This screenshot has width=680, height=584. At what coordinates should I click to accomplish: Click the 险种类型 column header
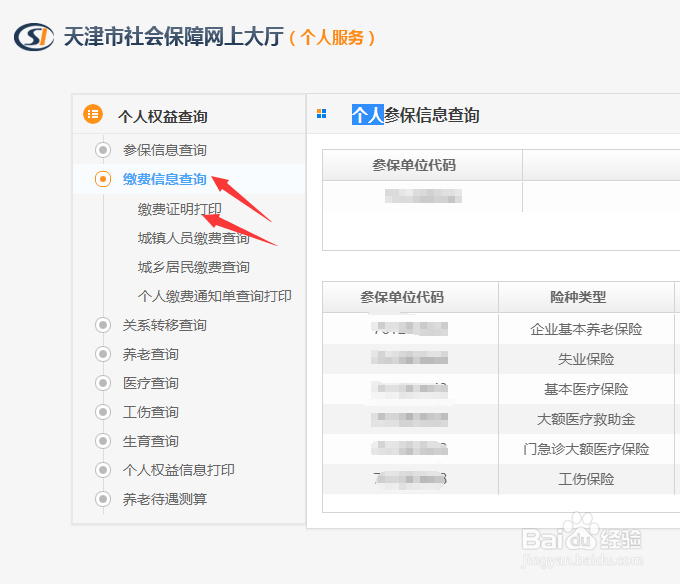point(577,297)
